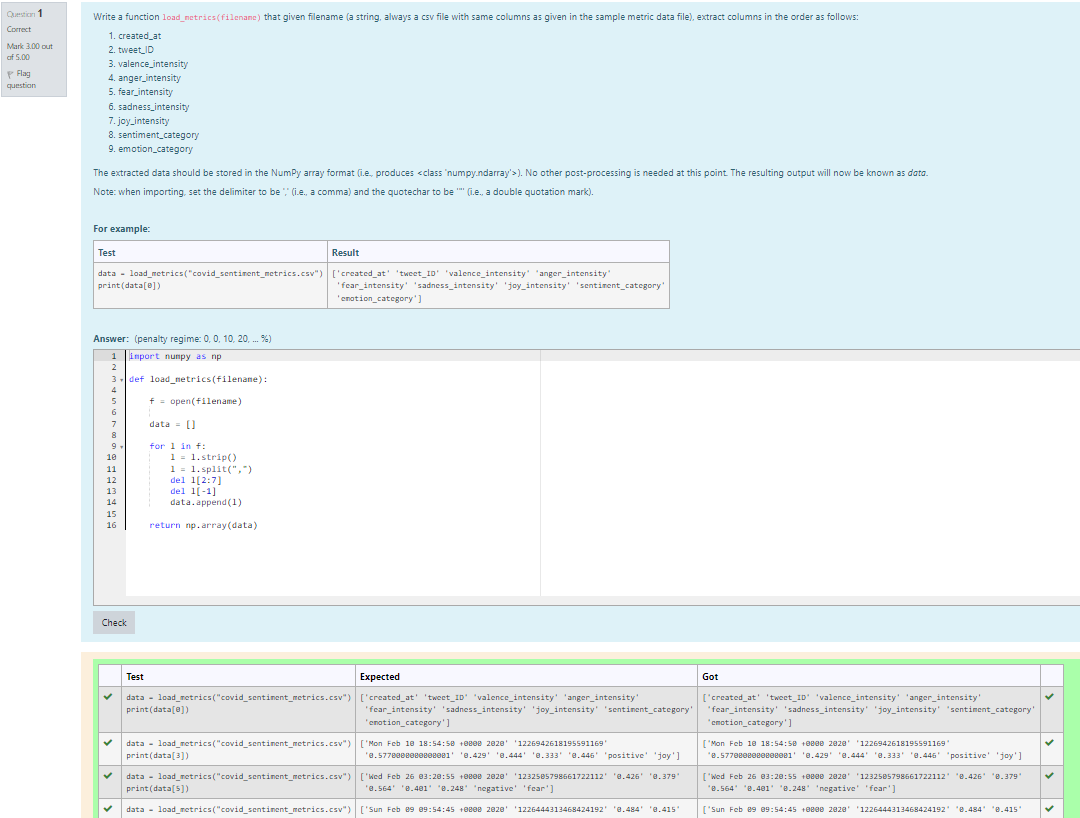Image resolution: width=1080 pixels, height=818 pixels.
Task: Click list item '9. emotion_category'
Action: [151, 149]
